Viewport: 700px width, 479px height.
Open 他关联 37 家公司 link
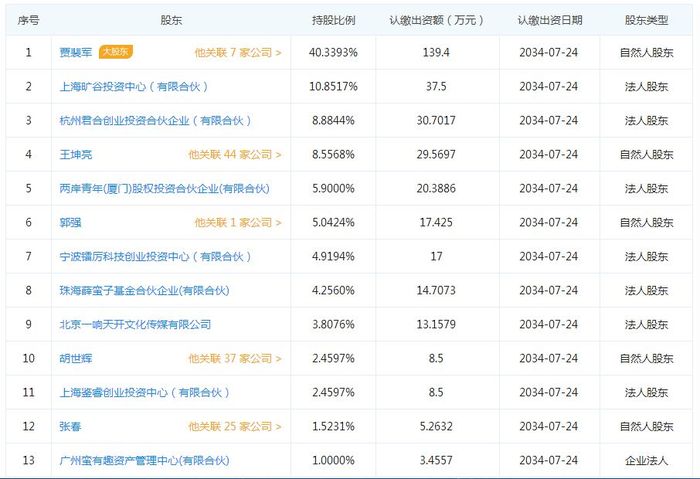235,358
